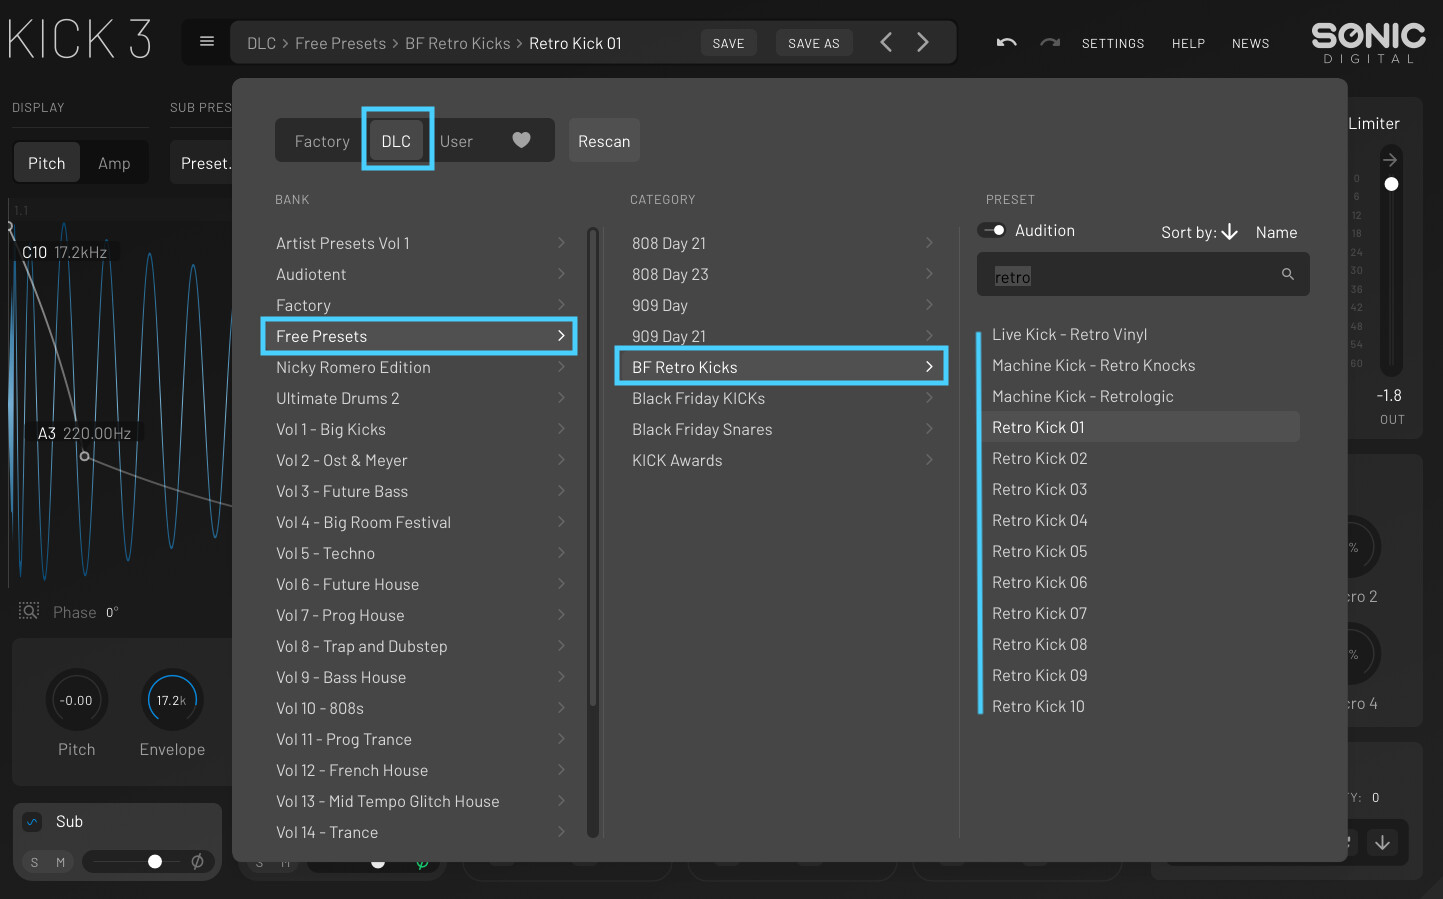The height and width of the screenshot is (899, 1443).
Task: Open the HELP menu
Action: 1188,43
